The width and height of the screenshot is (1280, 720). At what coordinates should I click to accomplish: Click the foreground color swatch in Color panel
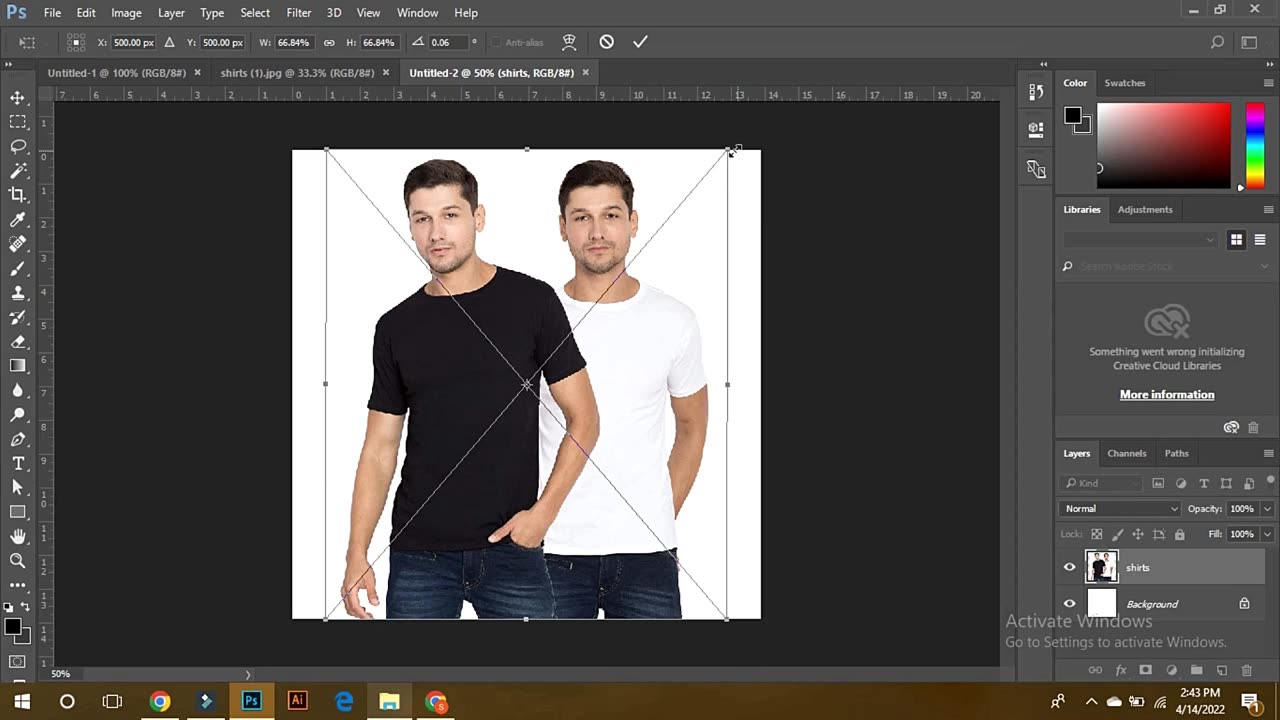1073,116
